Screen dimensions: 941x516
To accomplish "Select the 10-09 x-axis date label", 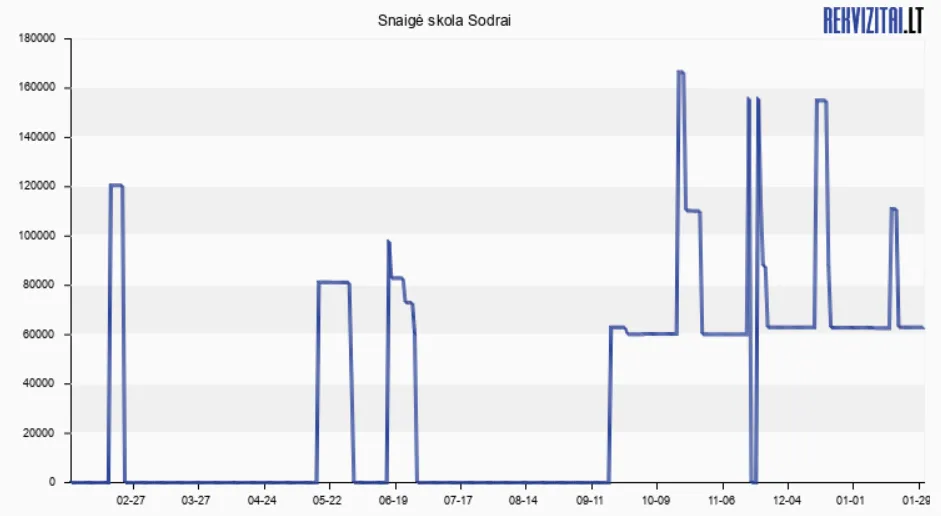I will pos(655,498).
